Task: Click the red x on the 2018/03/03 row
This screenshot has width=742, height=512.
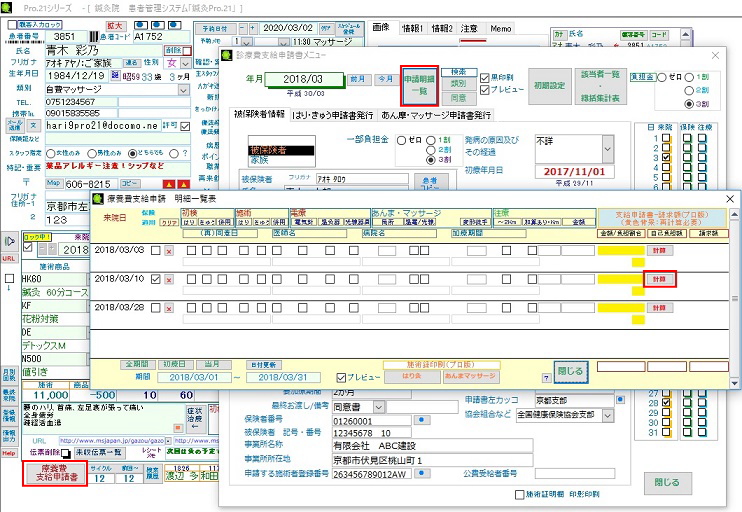Action: (169, 251)
